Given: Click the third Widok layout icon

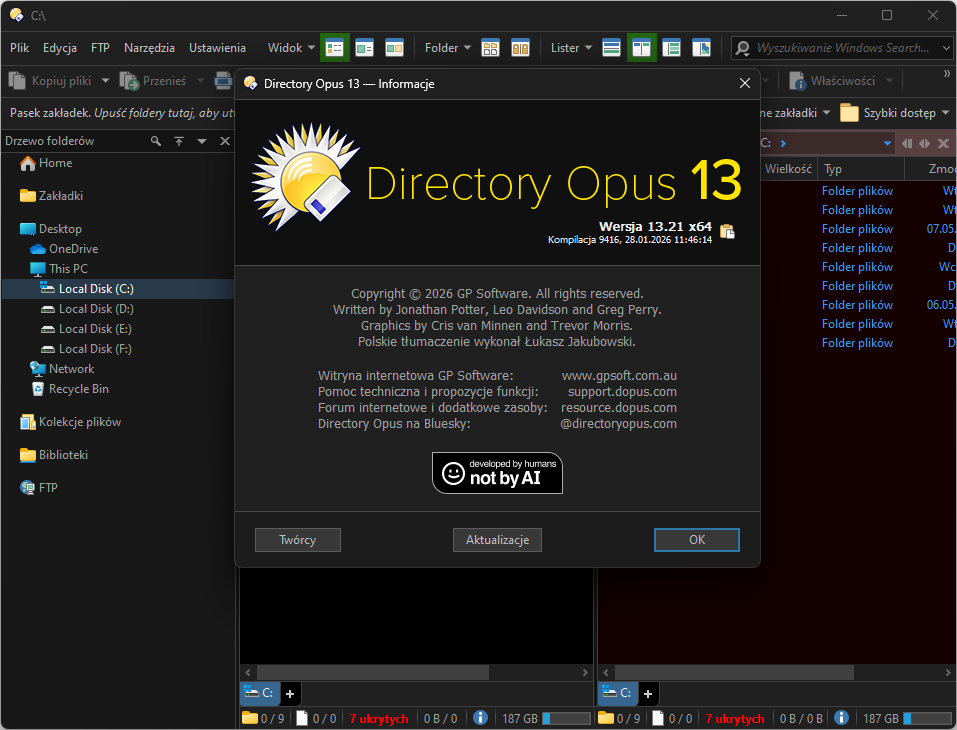Looking at the screenshot, I should tap(394, 48).
